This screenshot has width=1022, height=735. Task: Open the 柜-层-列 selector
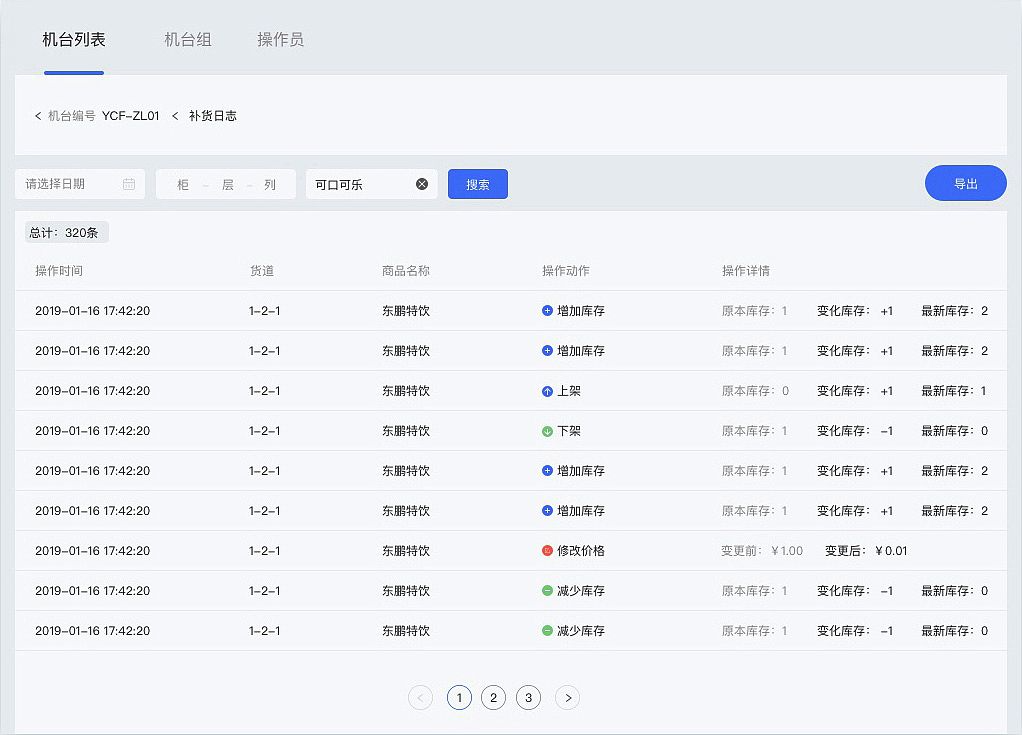pos(226,184)
